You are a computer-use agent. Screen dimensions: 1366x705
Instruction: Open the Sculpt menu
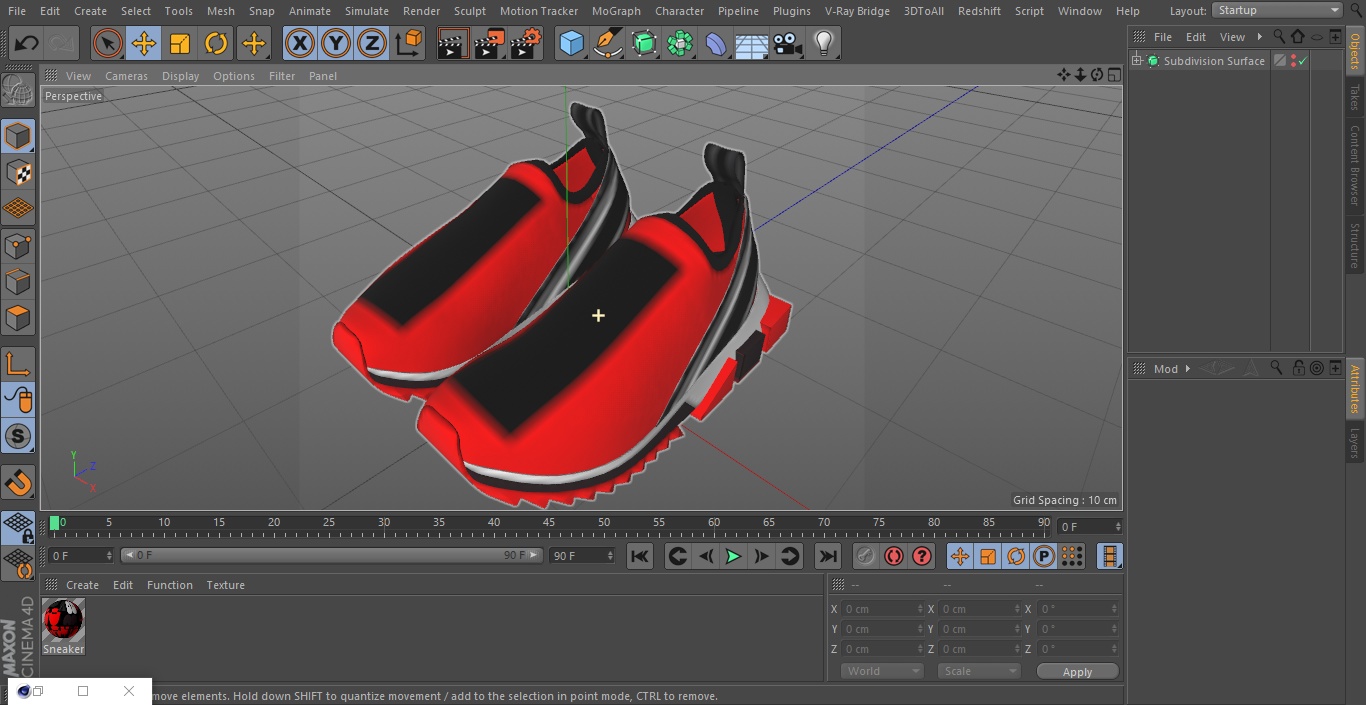pos(469,11)
